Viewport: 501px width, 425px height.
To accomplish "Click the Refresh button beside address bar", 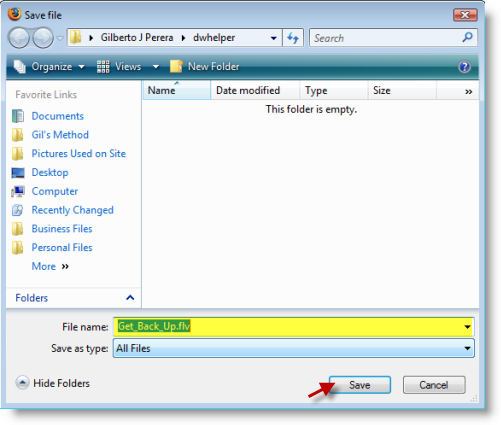I will 293,38.
